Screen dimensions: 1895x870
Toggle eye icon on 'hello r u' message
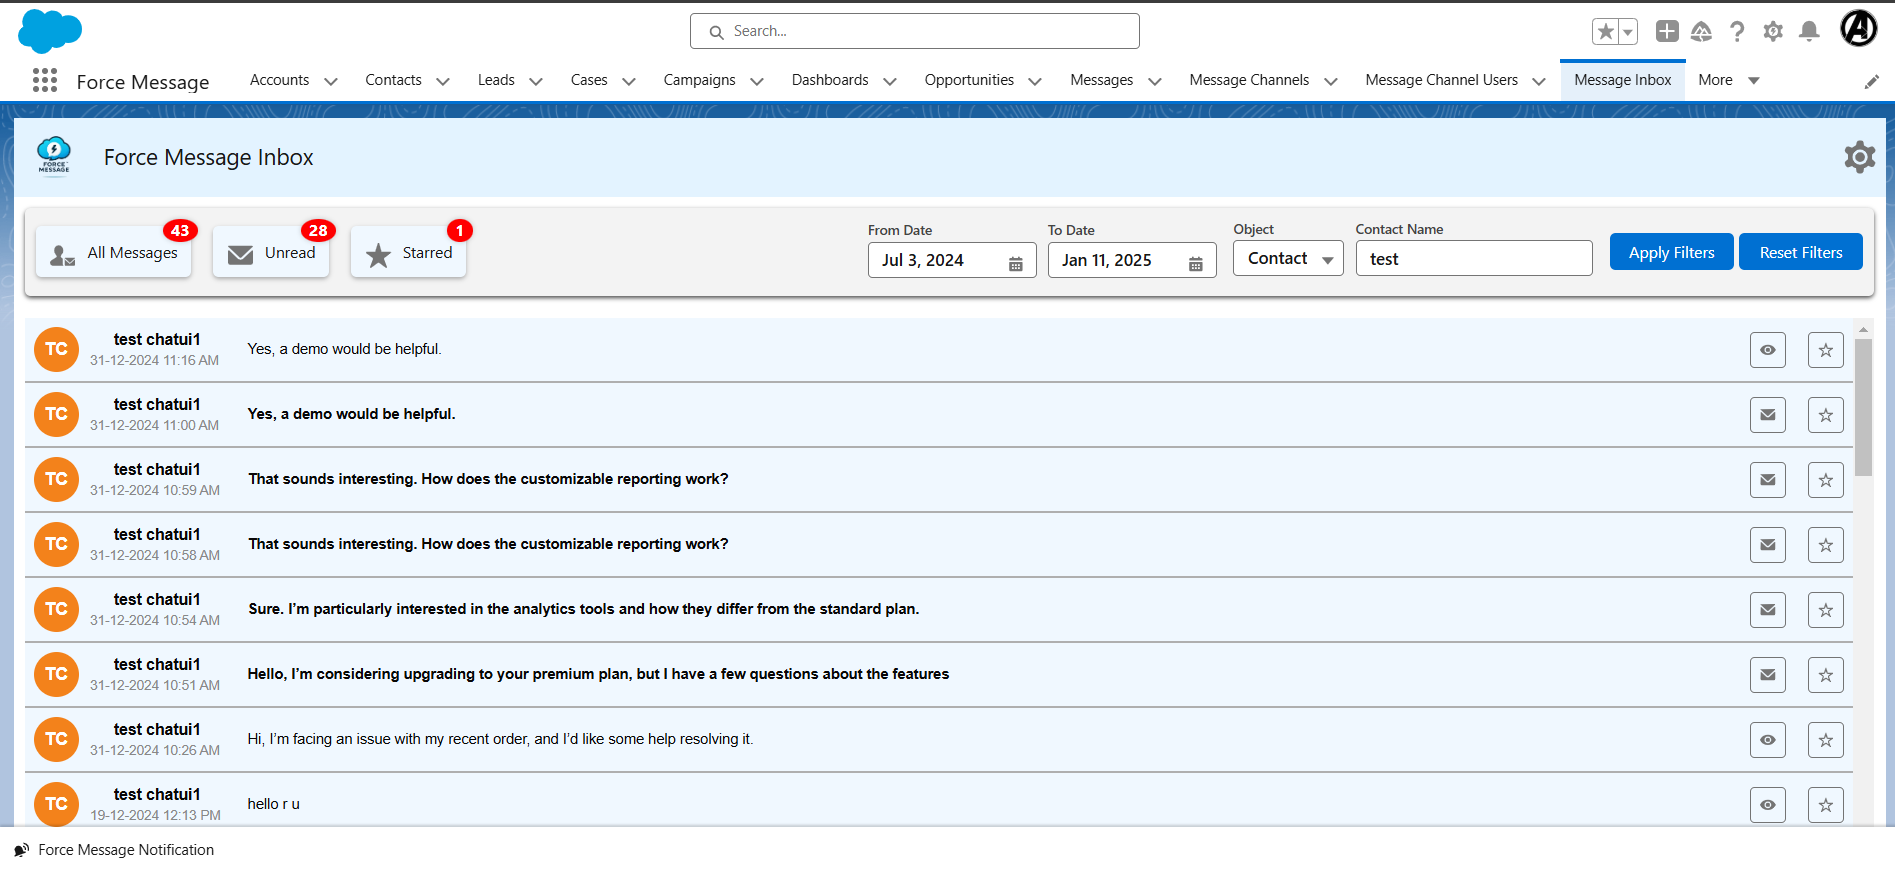pos(1767,805)
